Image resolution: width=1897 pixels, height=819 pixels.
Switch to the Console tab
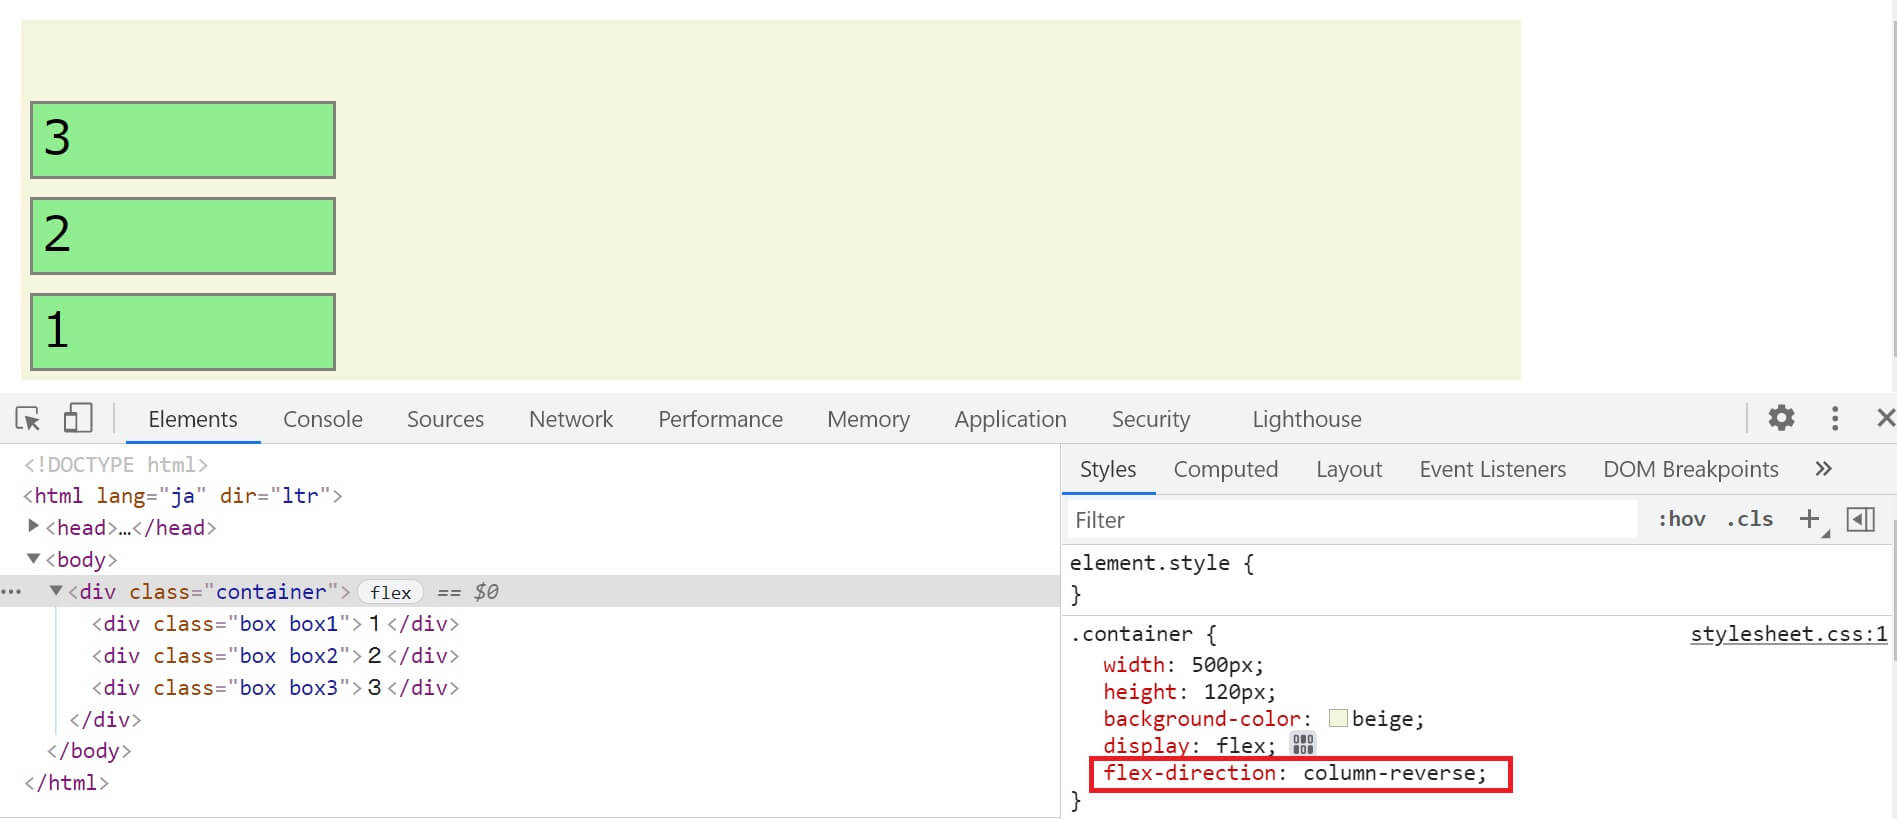click(322, 419)
